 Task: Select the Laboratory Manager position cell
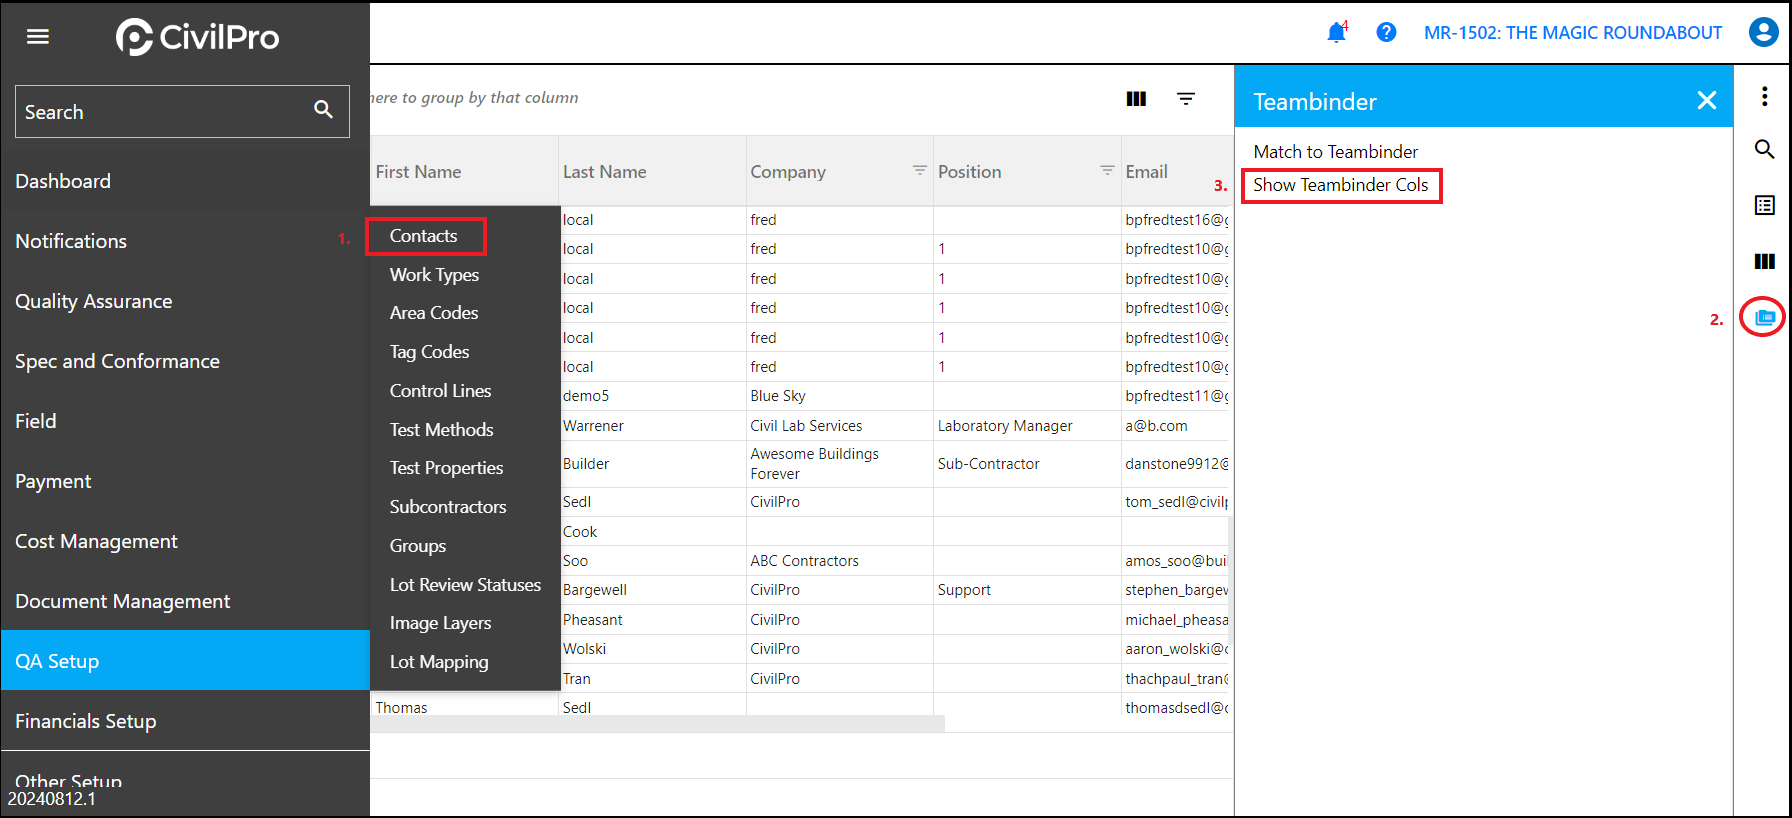(1027, 426)
